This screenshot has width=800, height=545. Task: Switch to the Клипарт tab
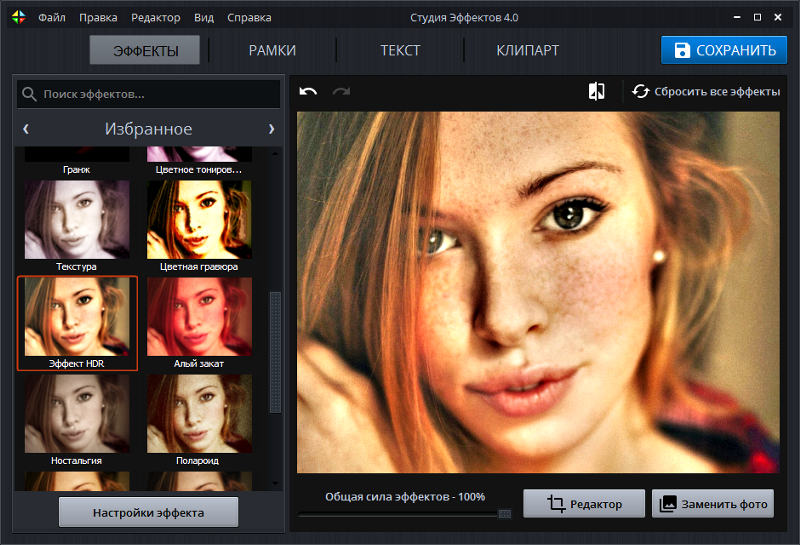point(528,50)
